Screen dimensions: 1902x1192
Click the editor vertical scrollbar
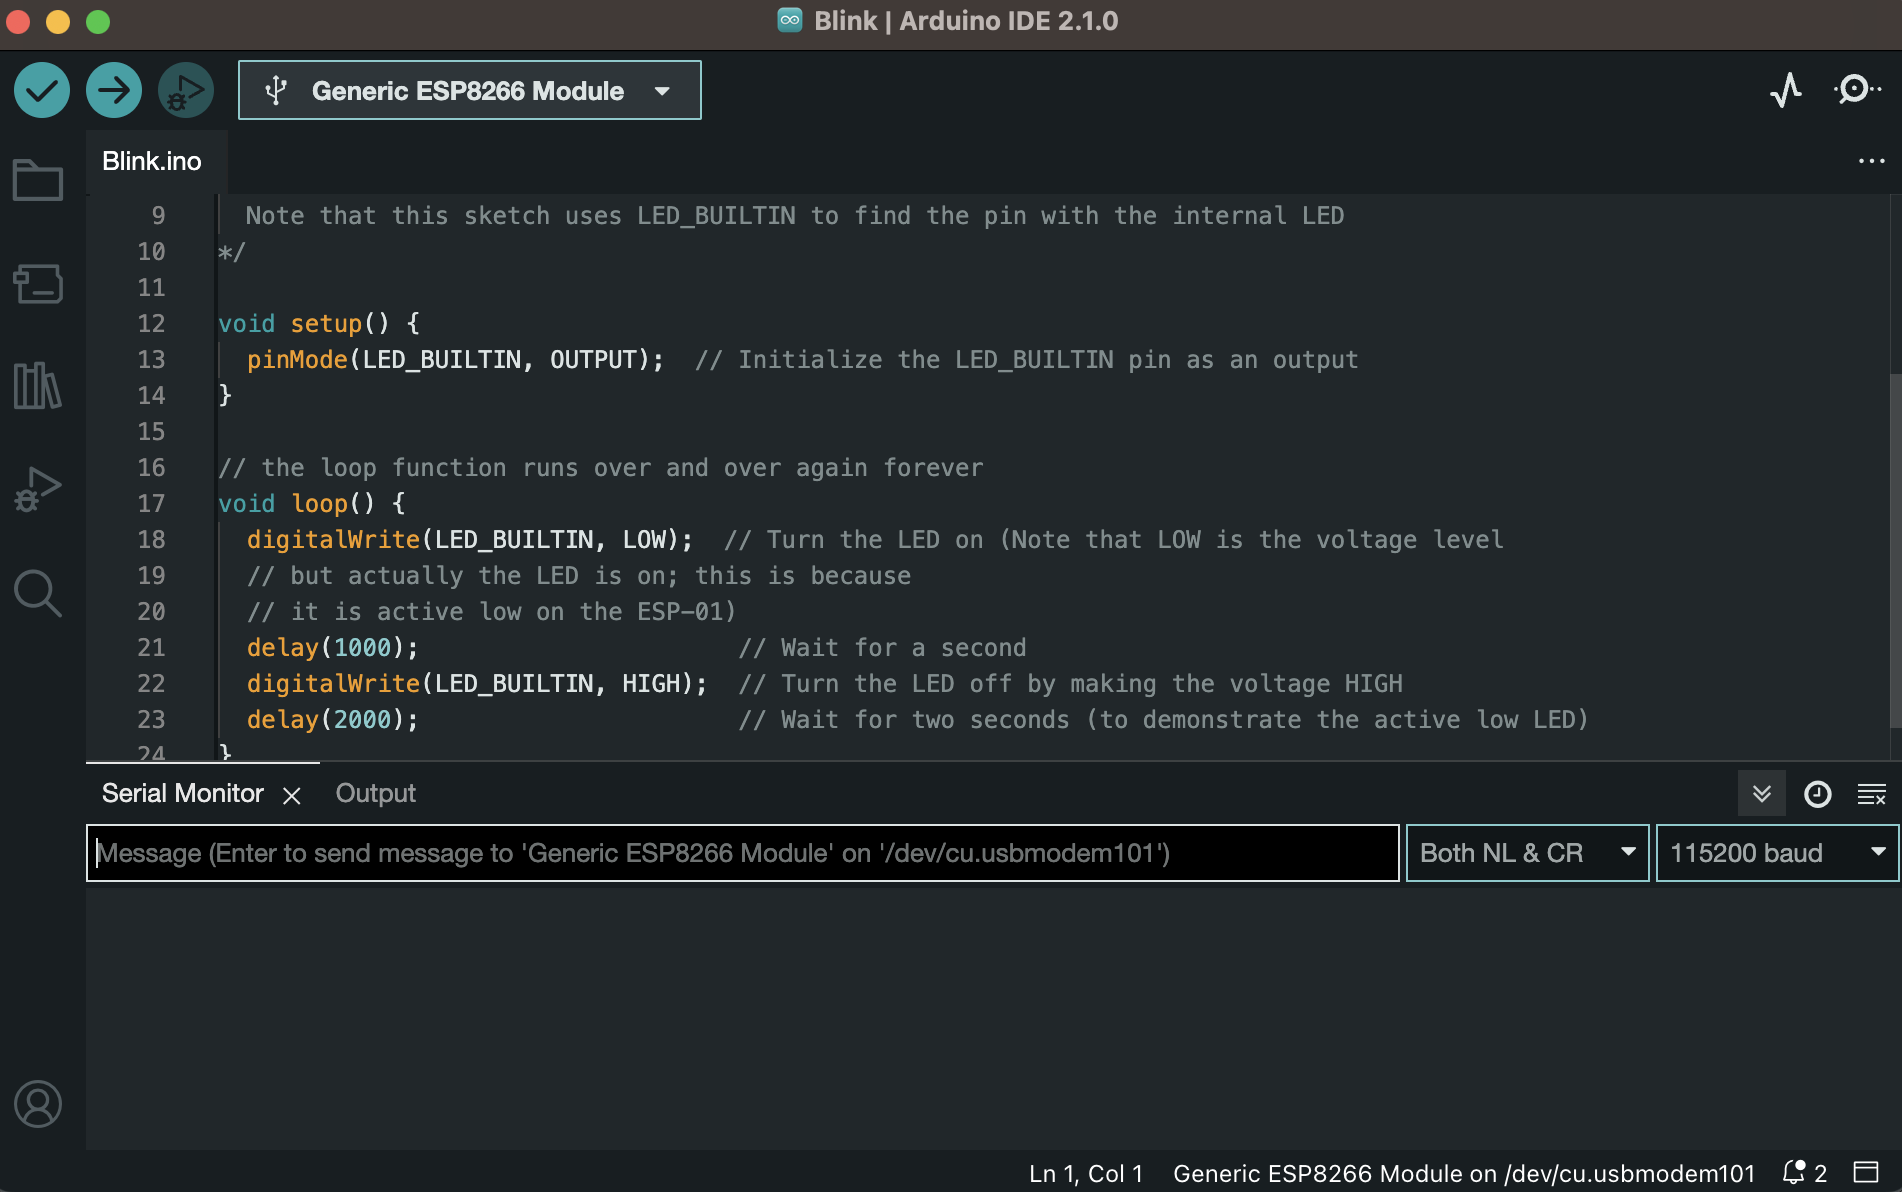tap(1895, 550)
